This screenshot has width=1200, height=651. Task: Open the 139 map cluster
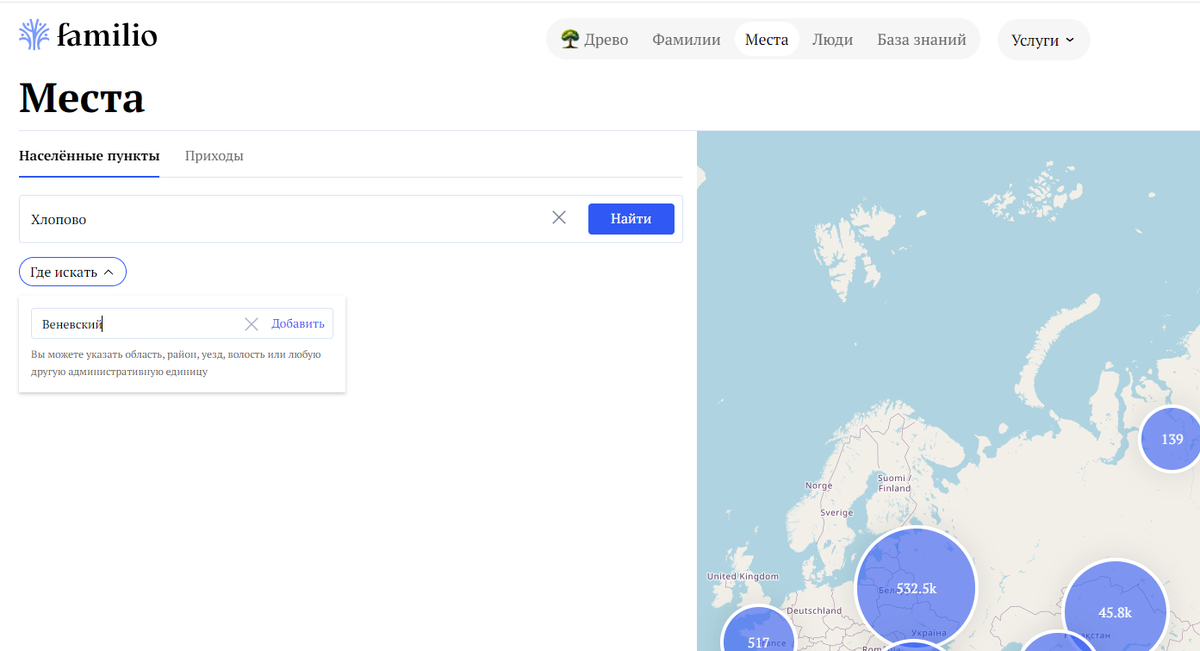(x=1172, y=439)
